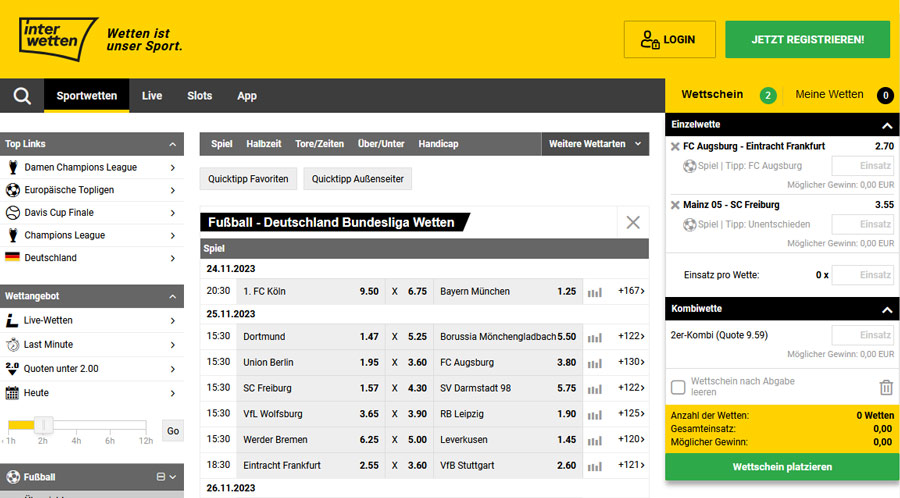Click Einsatz pro Wette input field
900x498 pixels.
click(x=863, y=275)
